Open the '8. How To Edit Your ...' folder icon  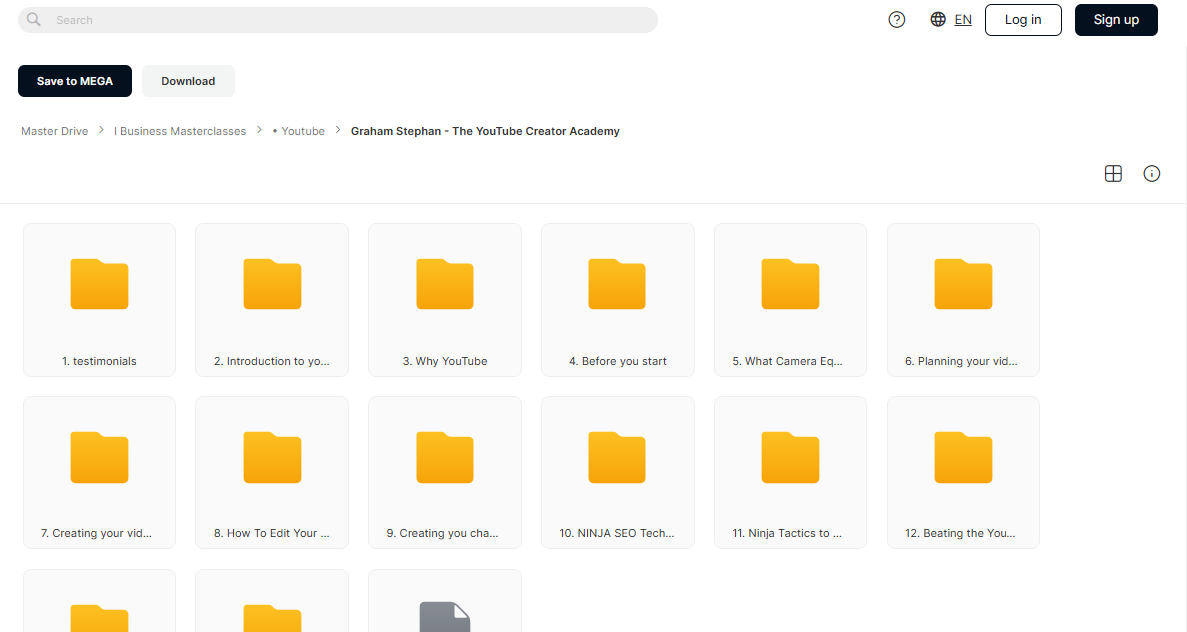coord(273,457)
